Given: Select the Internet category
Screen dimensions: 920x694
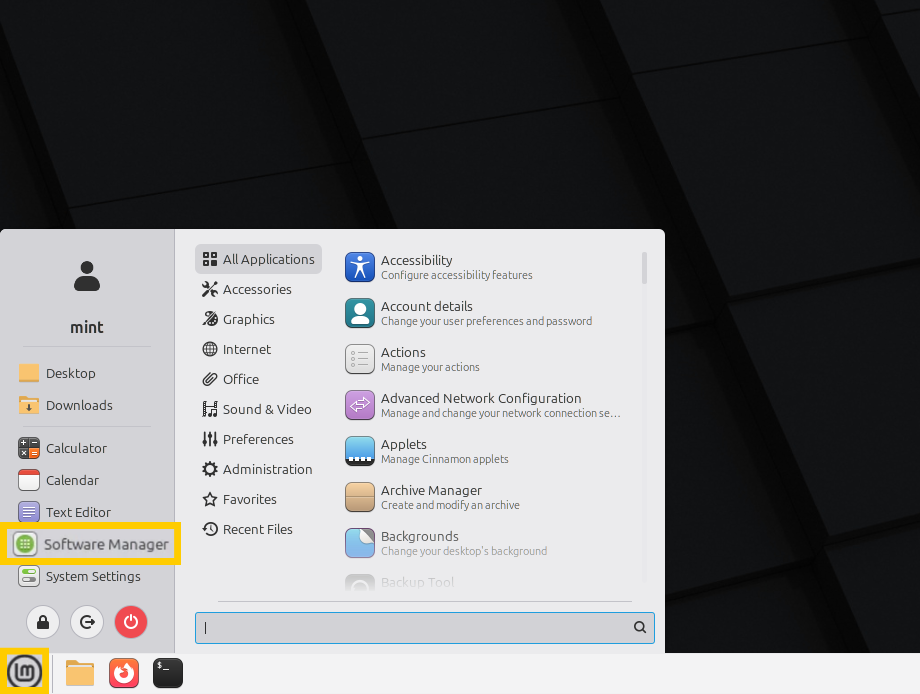Looking at the screenshot, I should click(x=258, y=349).
